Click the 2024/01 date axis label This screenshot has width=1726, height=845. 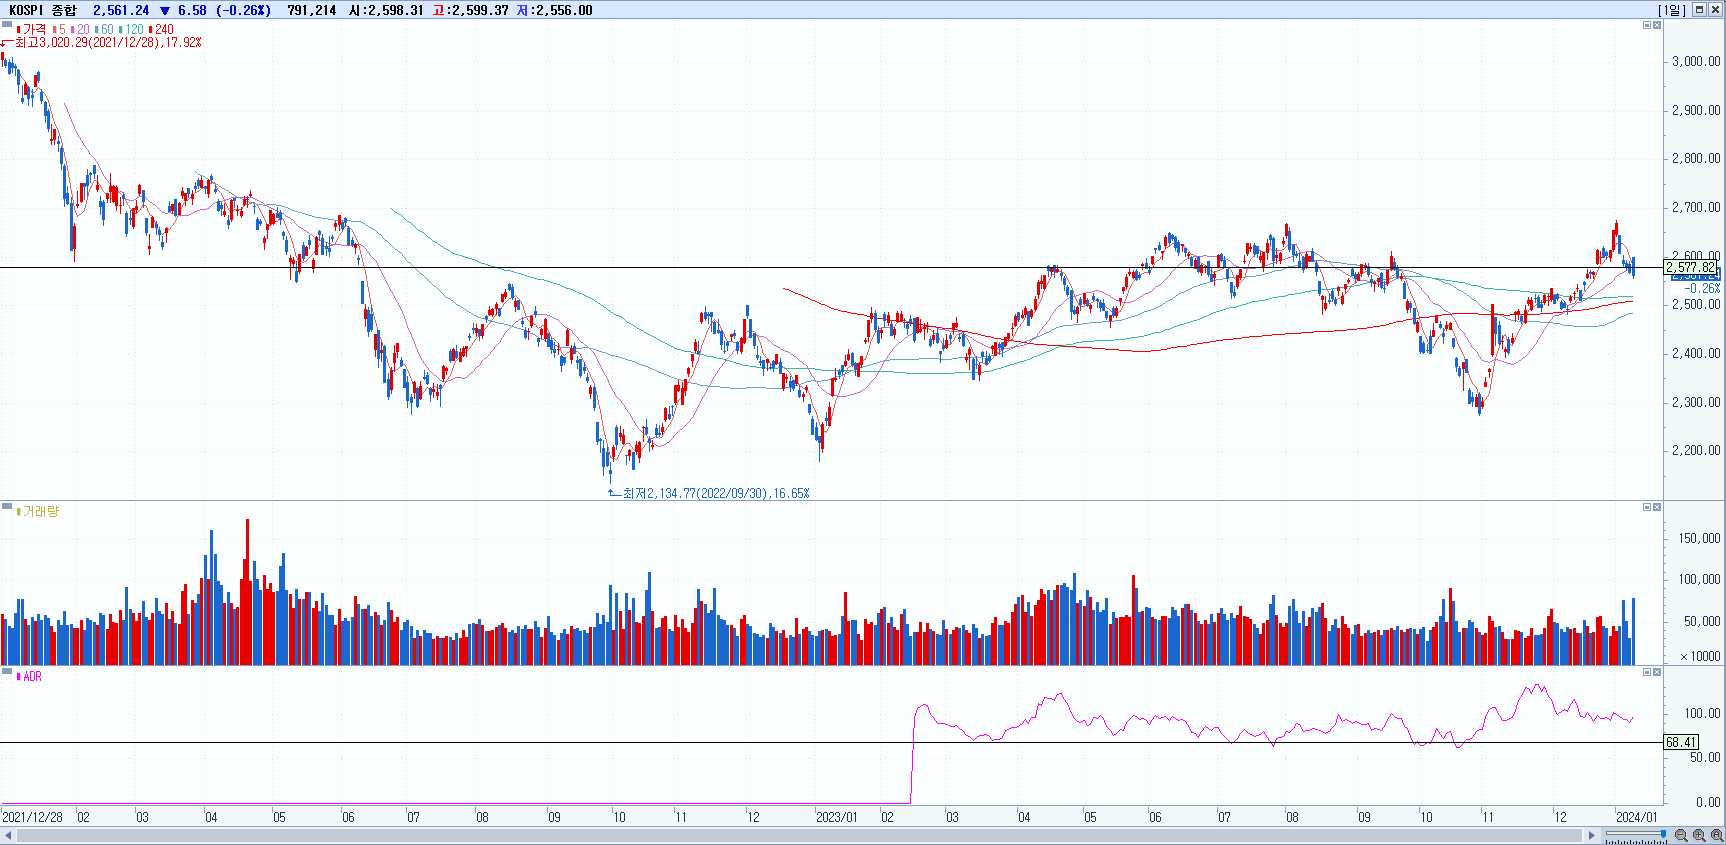click(1637, 817)
